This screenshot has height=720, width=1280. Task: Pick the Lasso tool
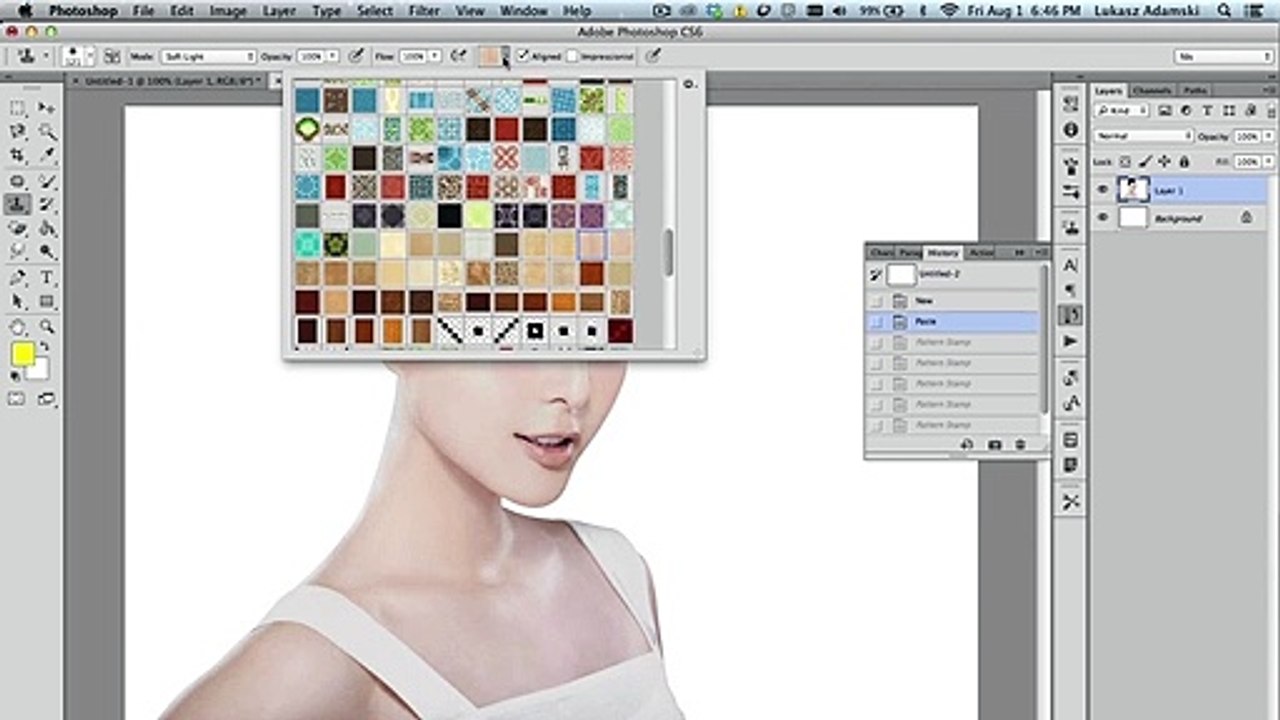[18, 132]
